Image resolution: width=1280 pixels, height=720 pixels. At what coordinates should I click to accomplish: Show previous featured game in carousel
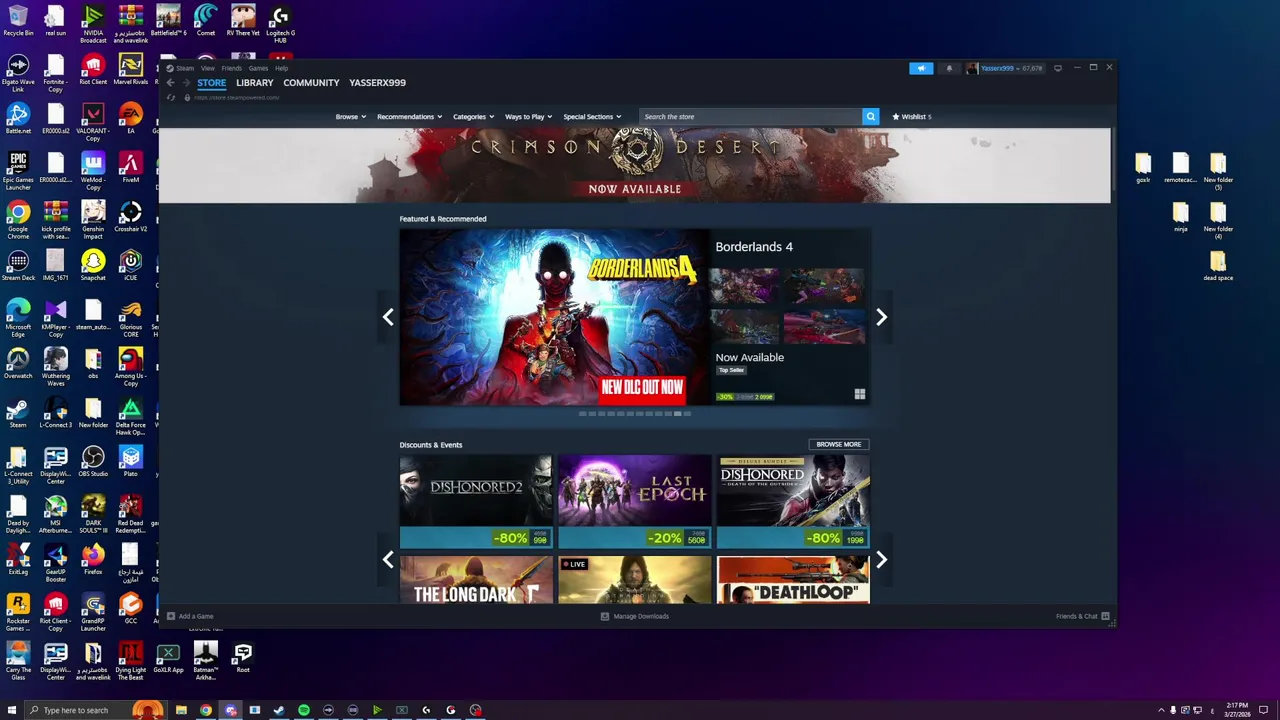click(388, 317)
